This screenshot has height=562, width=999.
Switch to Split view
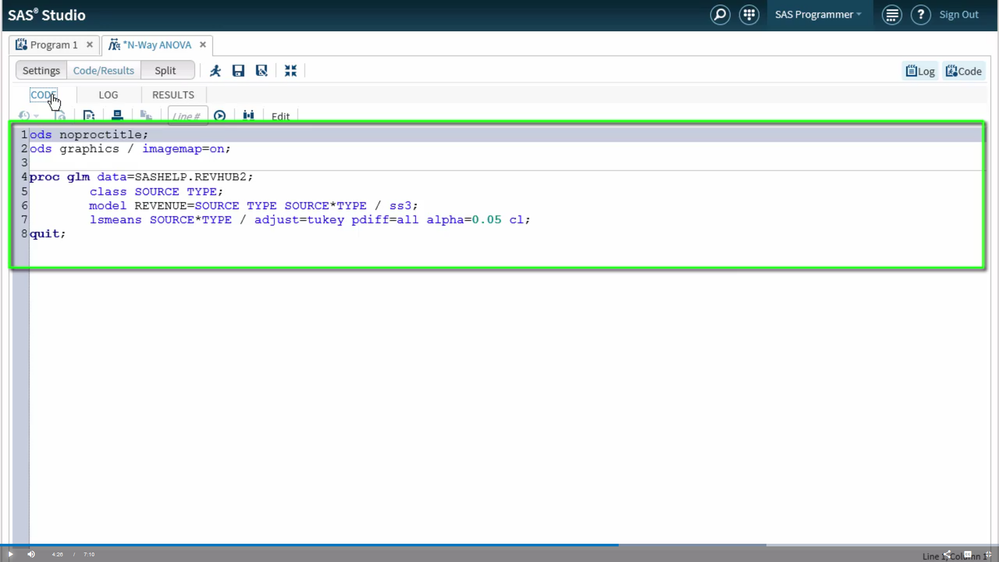pyautogui.click(x=166, y=71)
